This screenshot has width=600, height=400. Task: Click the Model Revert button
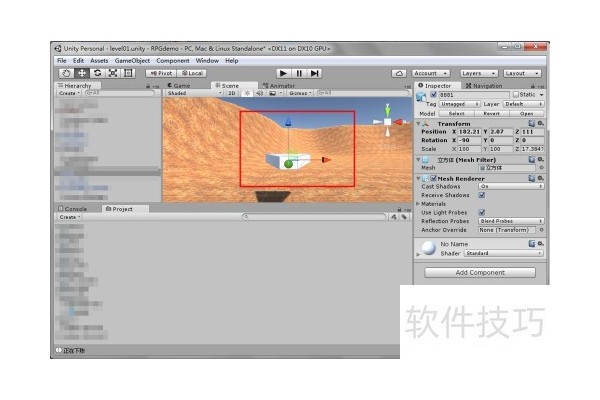[491, 114]
